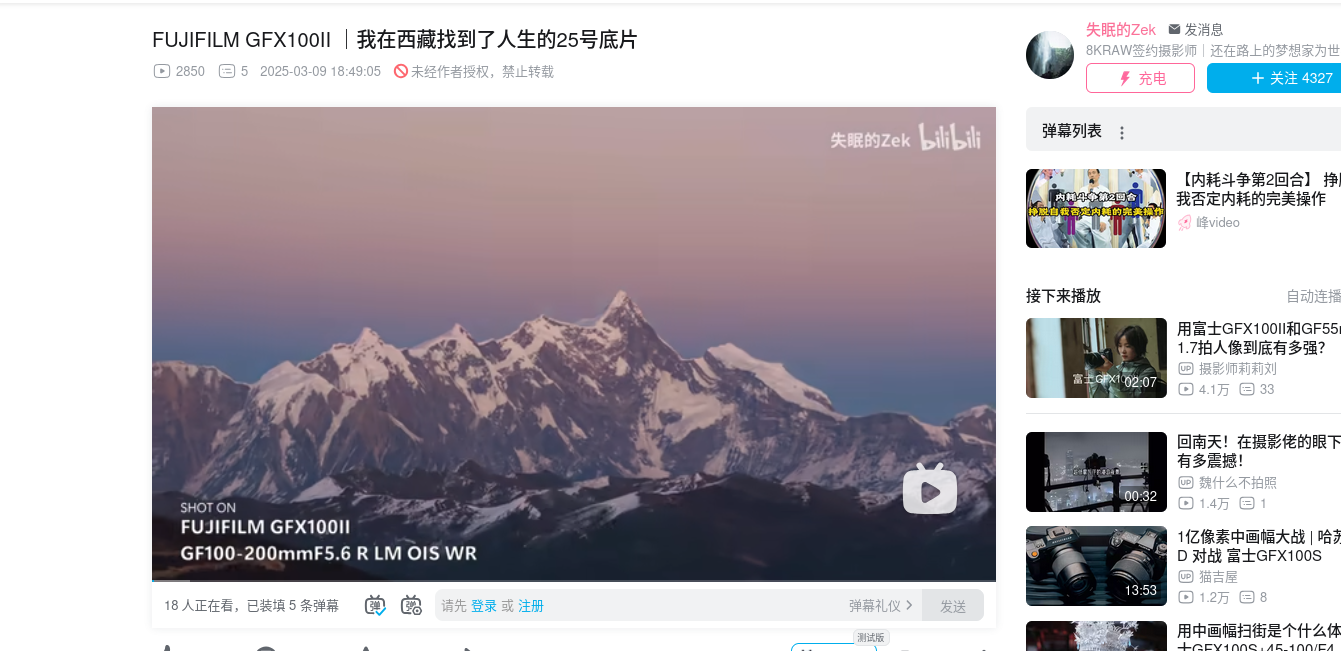
Task: Click the video progress bar under player
Action: coord(574,581)
